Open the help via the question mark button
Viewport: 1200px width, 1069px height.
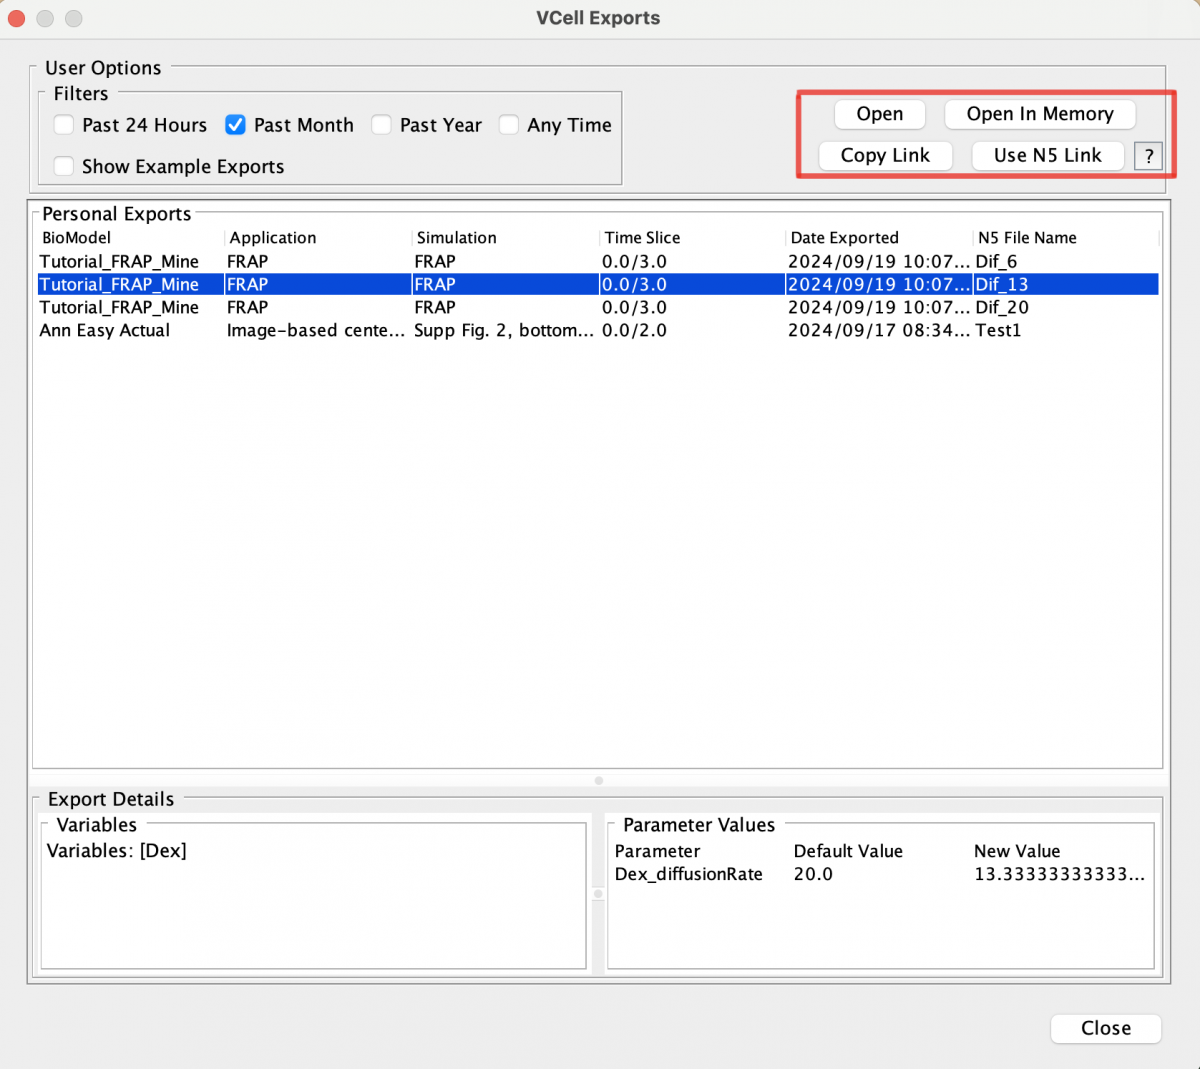[x=1148, y=156]
